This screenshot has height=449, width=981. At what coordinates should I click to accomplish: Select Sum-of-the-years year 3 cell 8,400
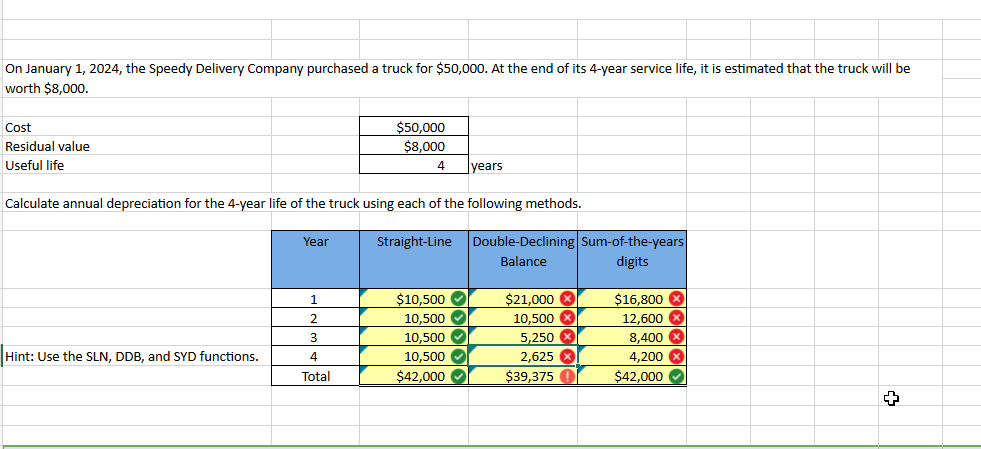[x=632, y=337]
